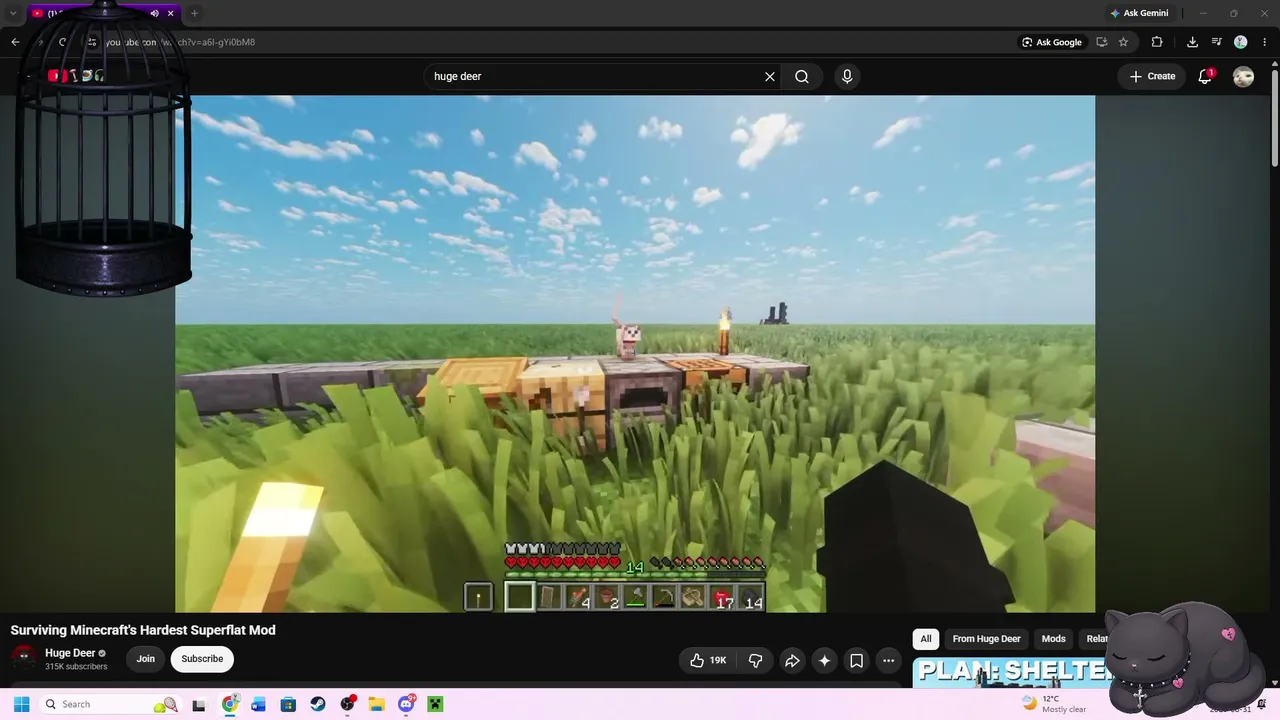Open the YouTube notifications bell
The image size is (1280, 720).
click(x=1206, y=76)
